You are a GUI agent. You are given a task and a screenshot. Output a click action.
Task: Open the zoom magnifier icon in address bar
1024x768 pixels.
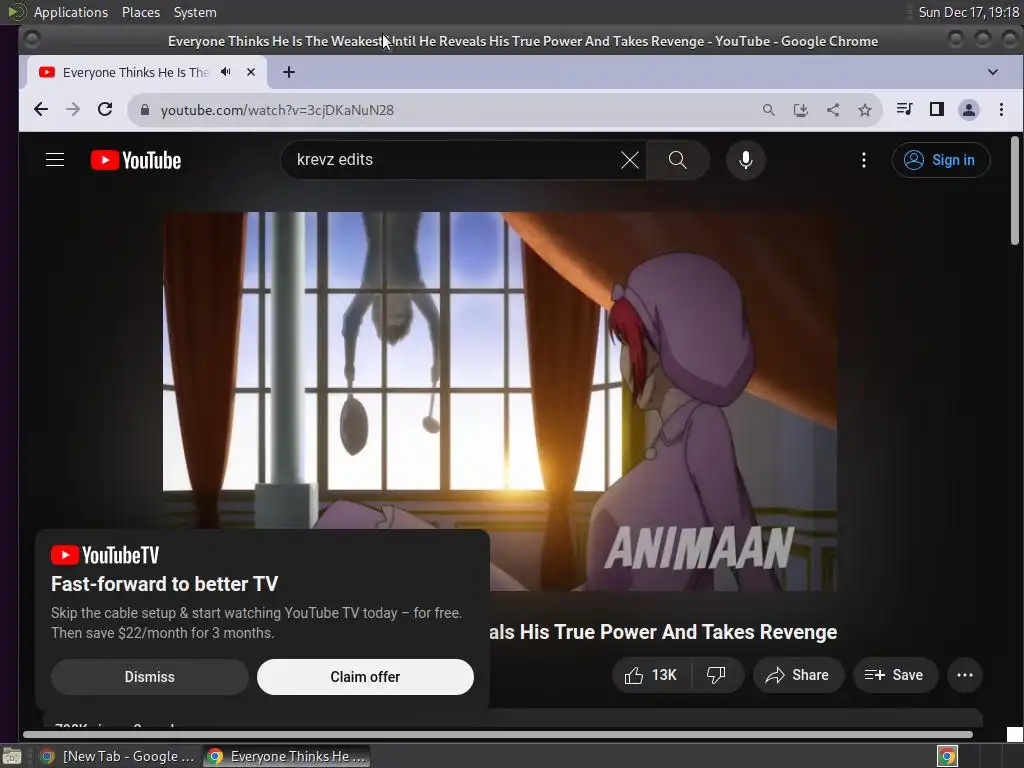[769, 110]
